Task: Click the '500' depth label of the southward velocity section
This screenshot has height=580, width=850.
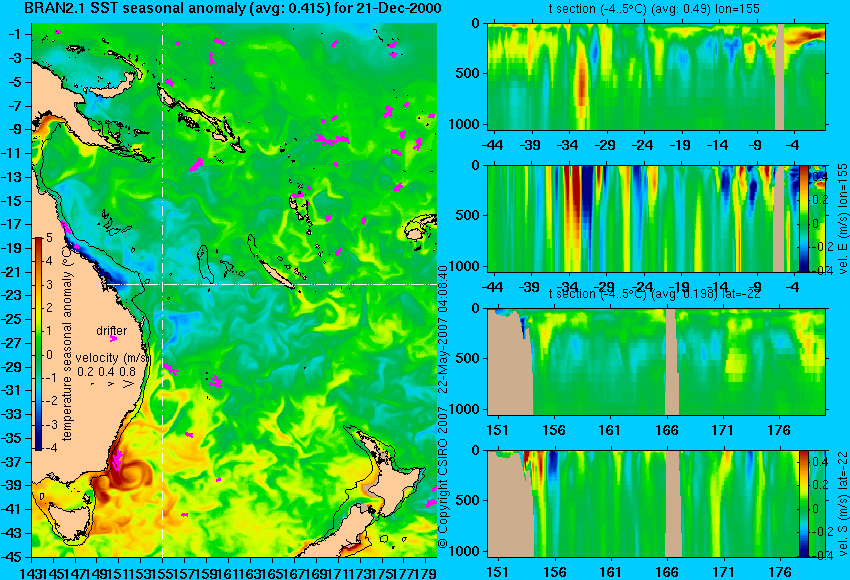Action: coord(467,501)
